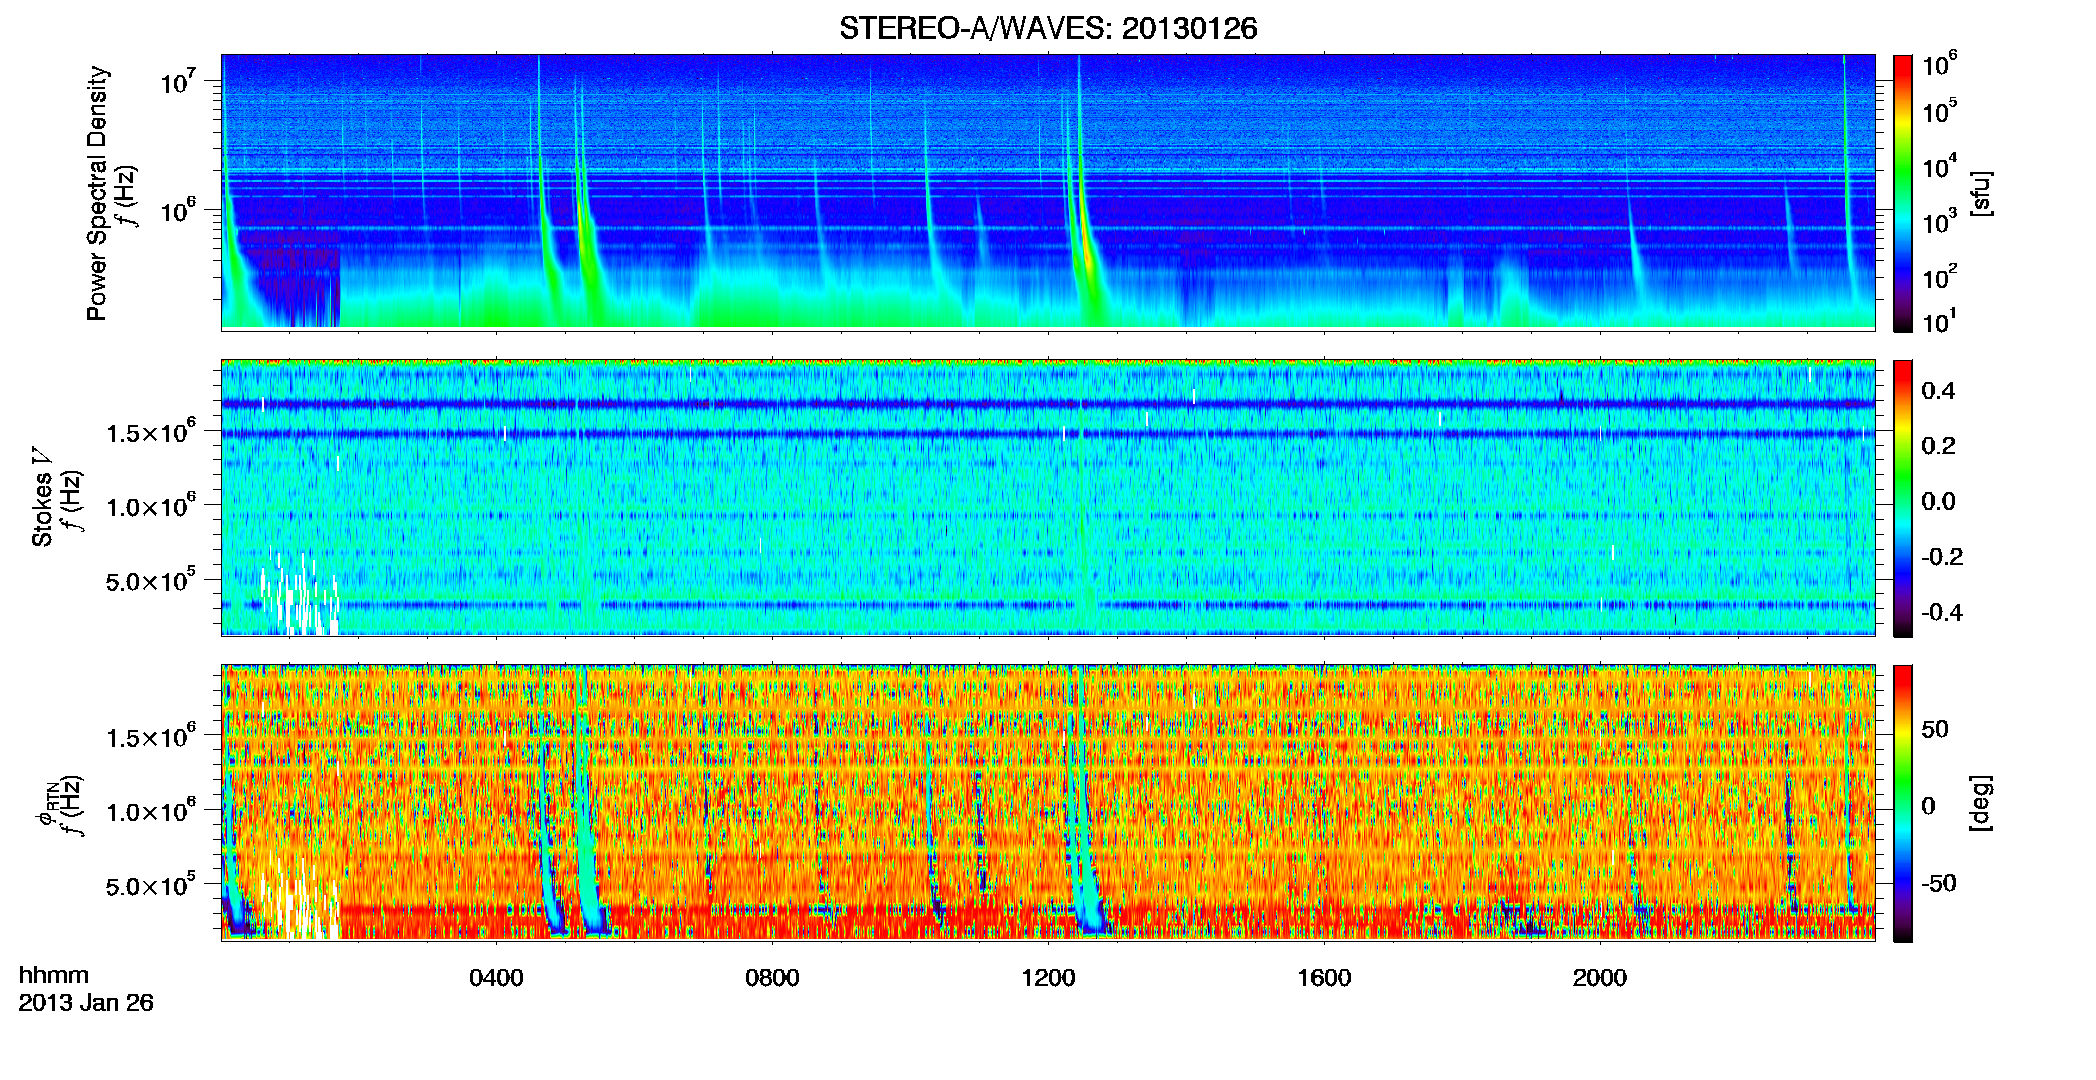Click the Stokes V axis label
This screenshot has height=1080, width=2096.
pyautogui.click(x=42, y=497)
